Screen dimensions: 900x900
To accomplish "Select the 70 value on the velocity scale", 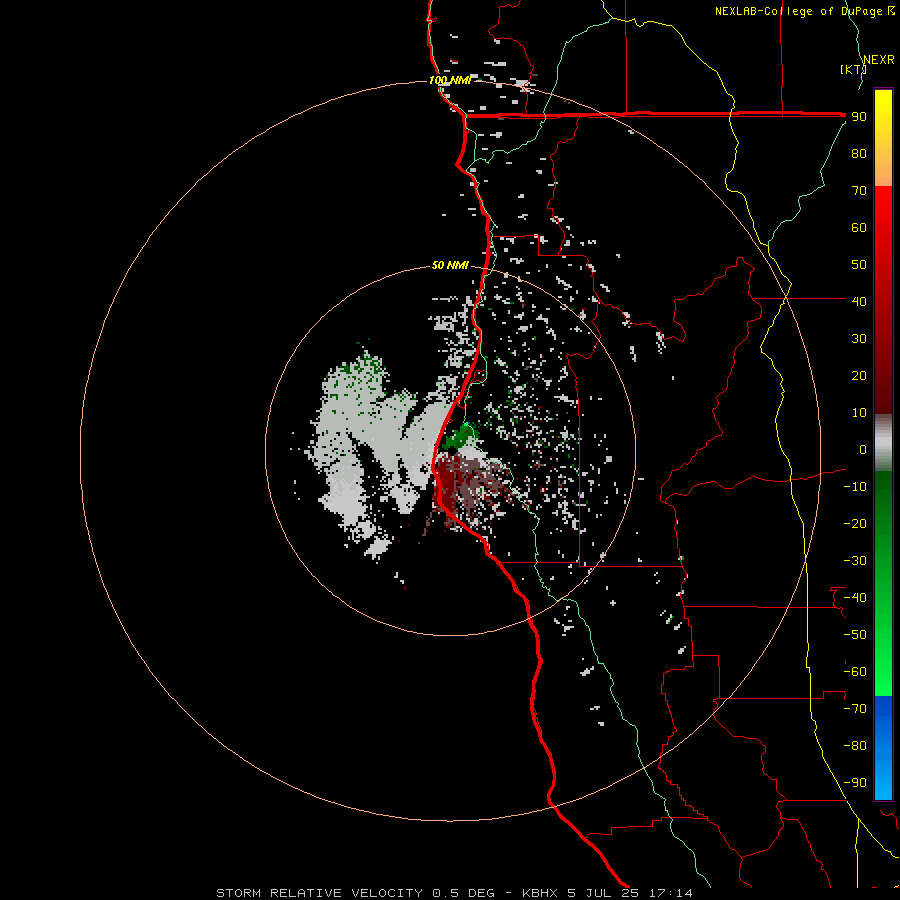I will click(859, 191).
